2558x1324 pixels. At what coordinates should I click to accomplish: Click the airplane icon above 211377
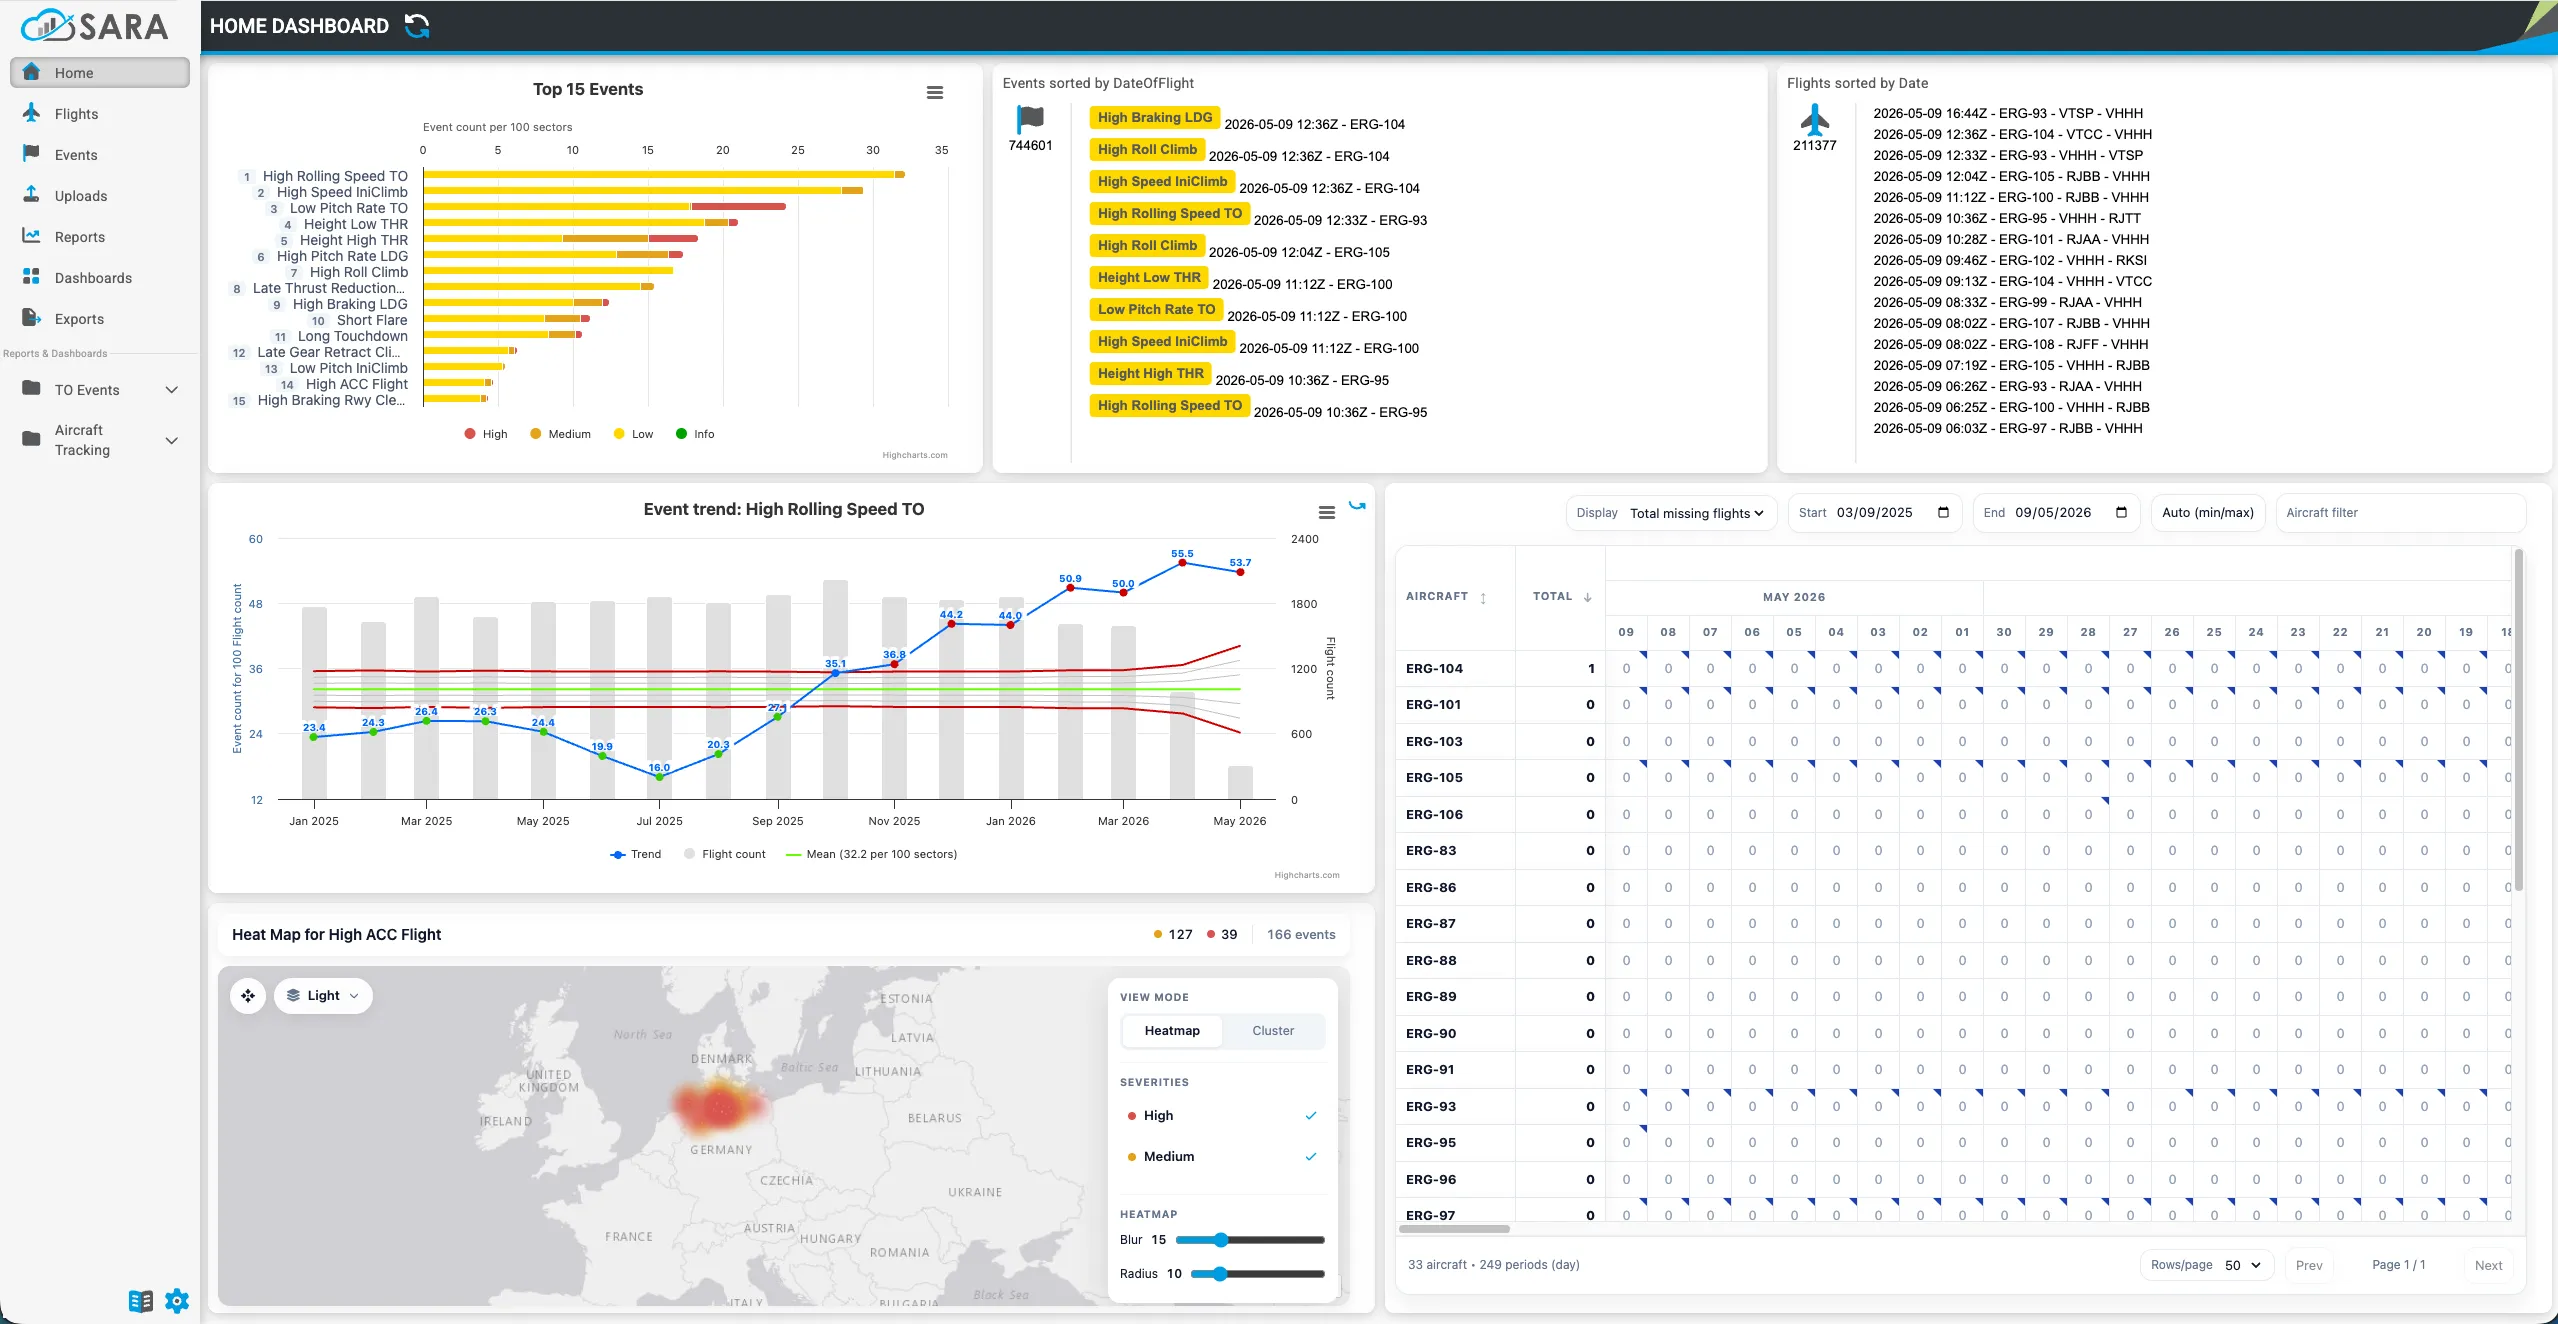coord(1815,119)
